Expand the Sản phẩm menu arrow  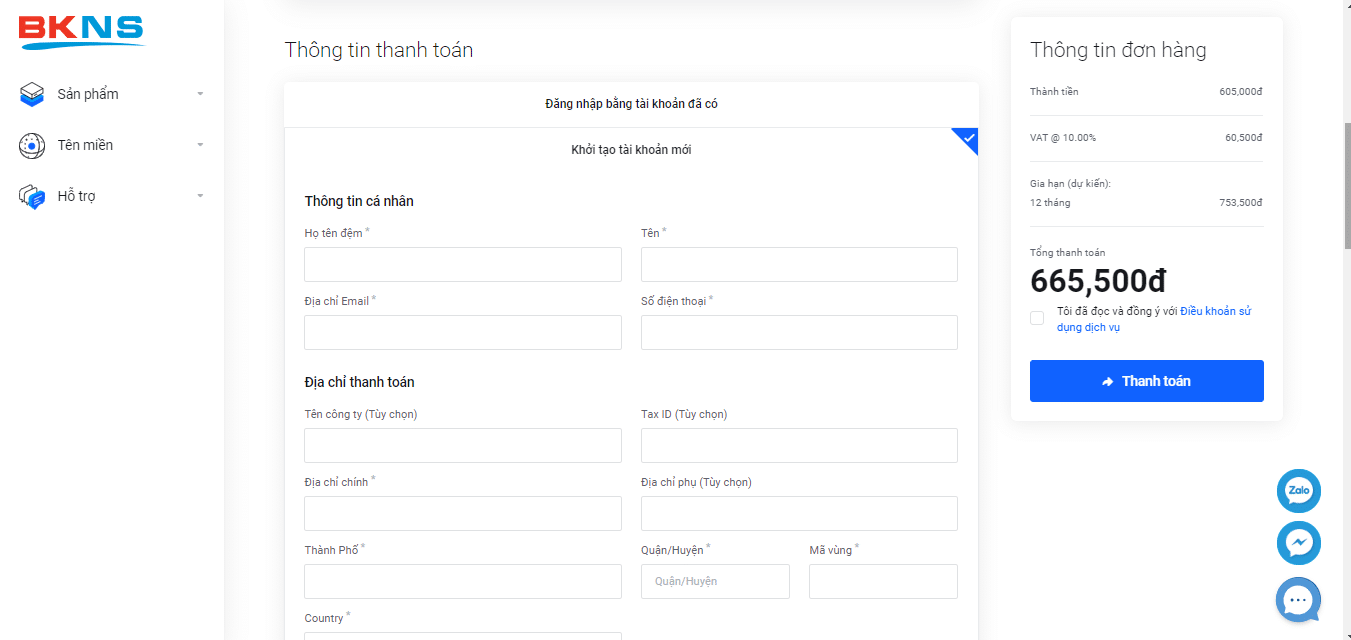200,94
